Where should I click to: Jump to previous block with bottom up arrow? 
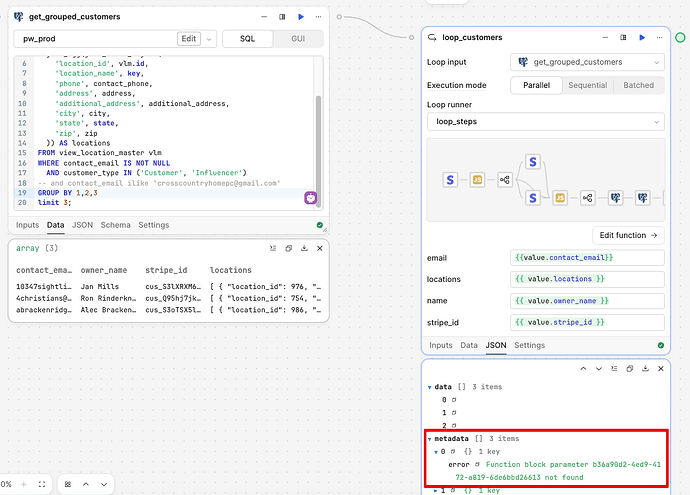[x=86, y=484]
